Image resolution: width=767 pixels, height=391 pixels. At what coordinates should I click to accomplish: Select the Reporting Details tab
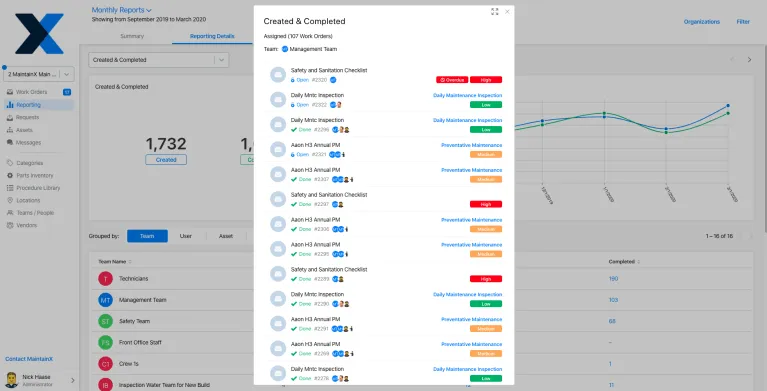tap(212, 36)
